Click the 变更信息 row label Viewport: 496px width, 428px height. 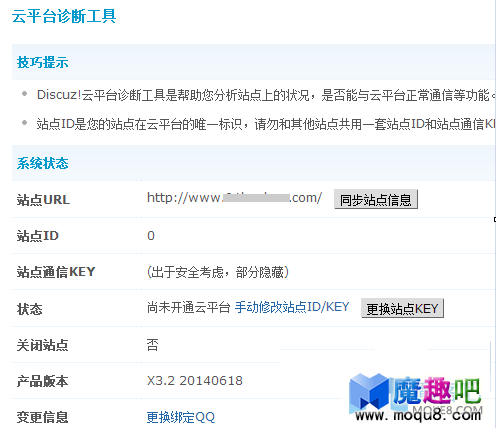(x=42, y=417)
